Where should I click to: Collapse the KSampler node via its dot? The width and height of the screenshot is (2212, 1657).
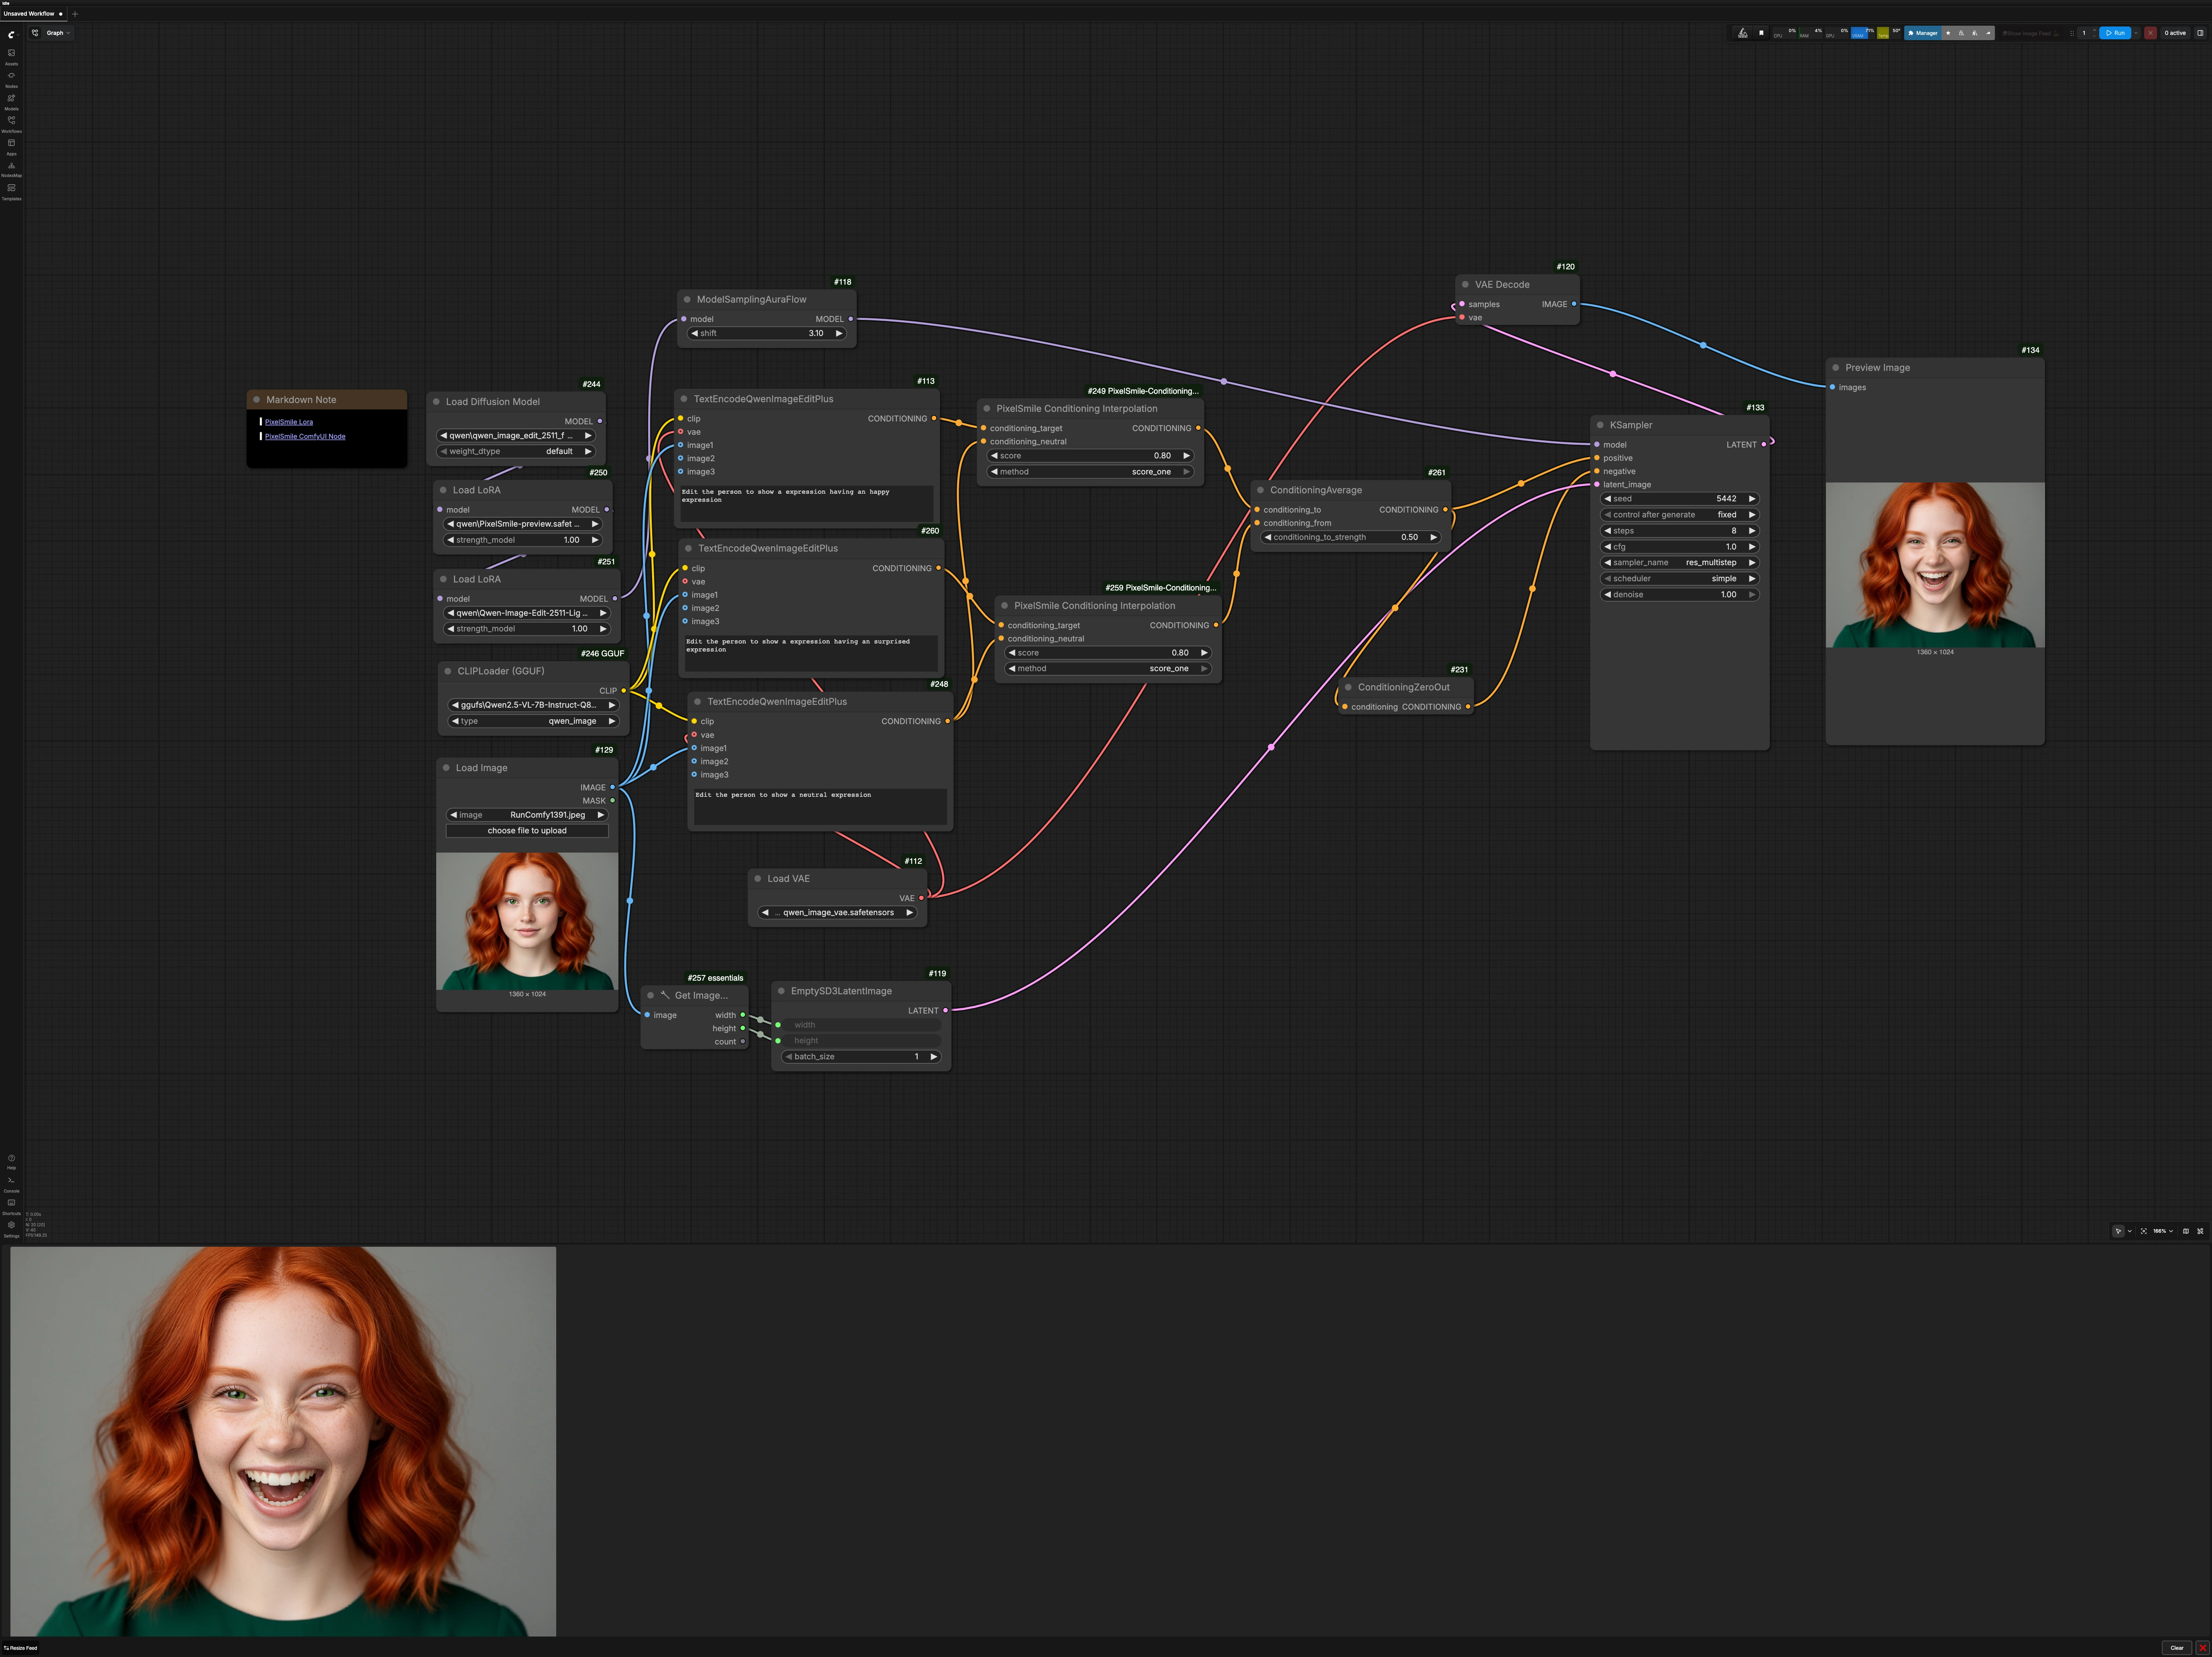point(1600,425)
